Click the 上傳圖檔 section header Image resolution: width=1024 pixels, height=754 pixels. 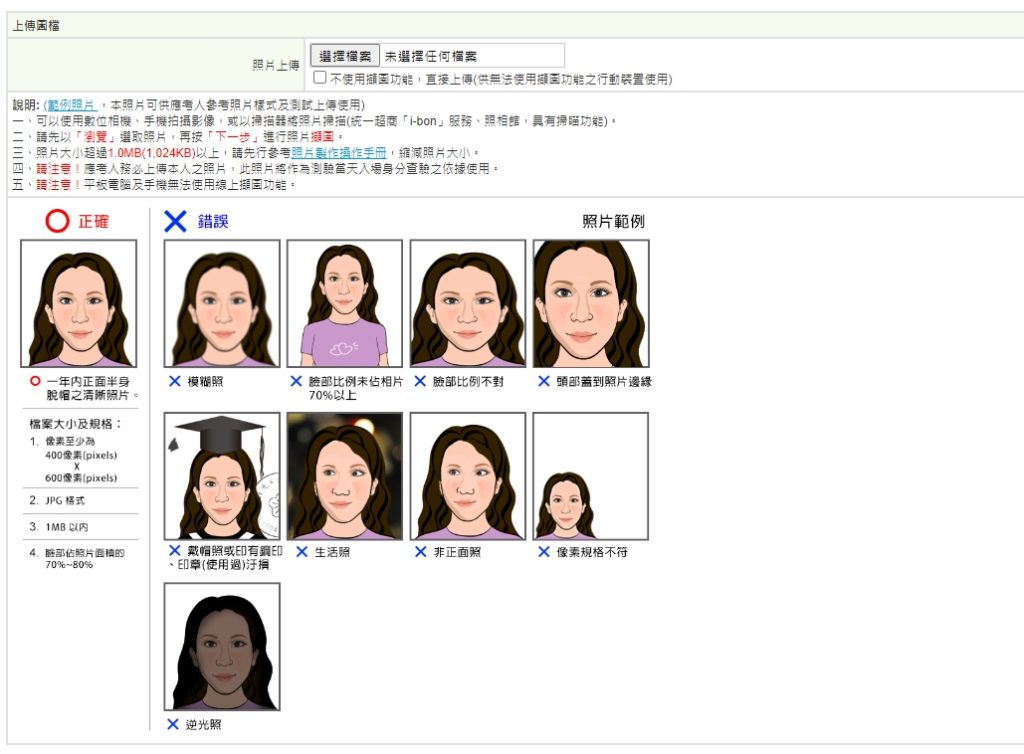coord(36,25)
